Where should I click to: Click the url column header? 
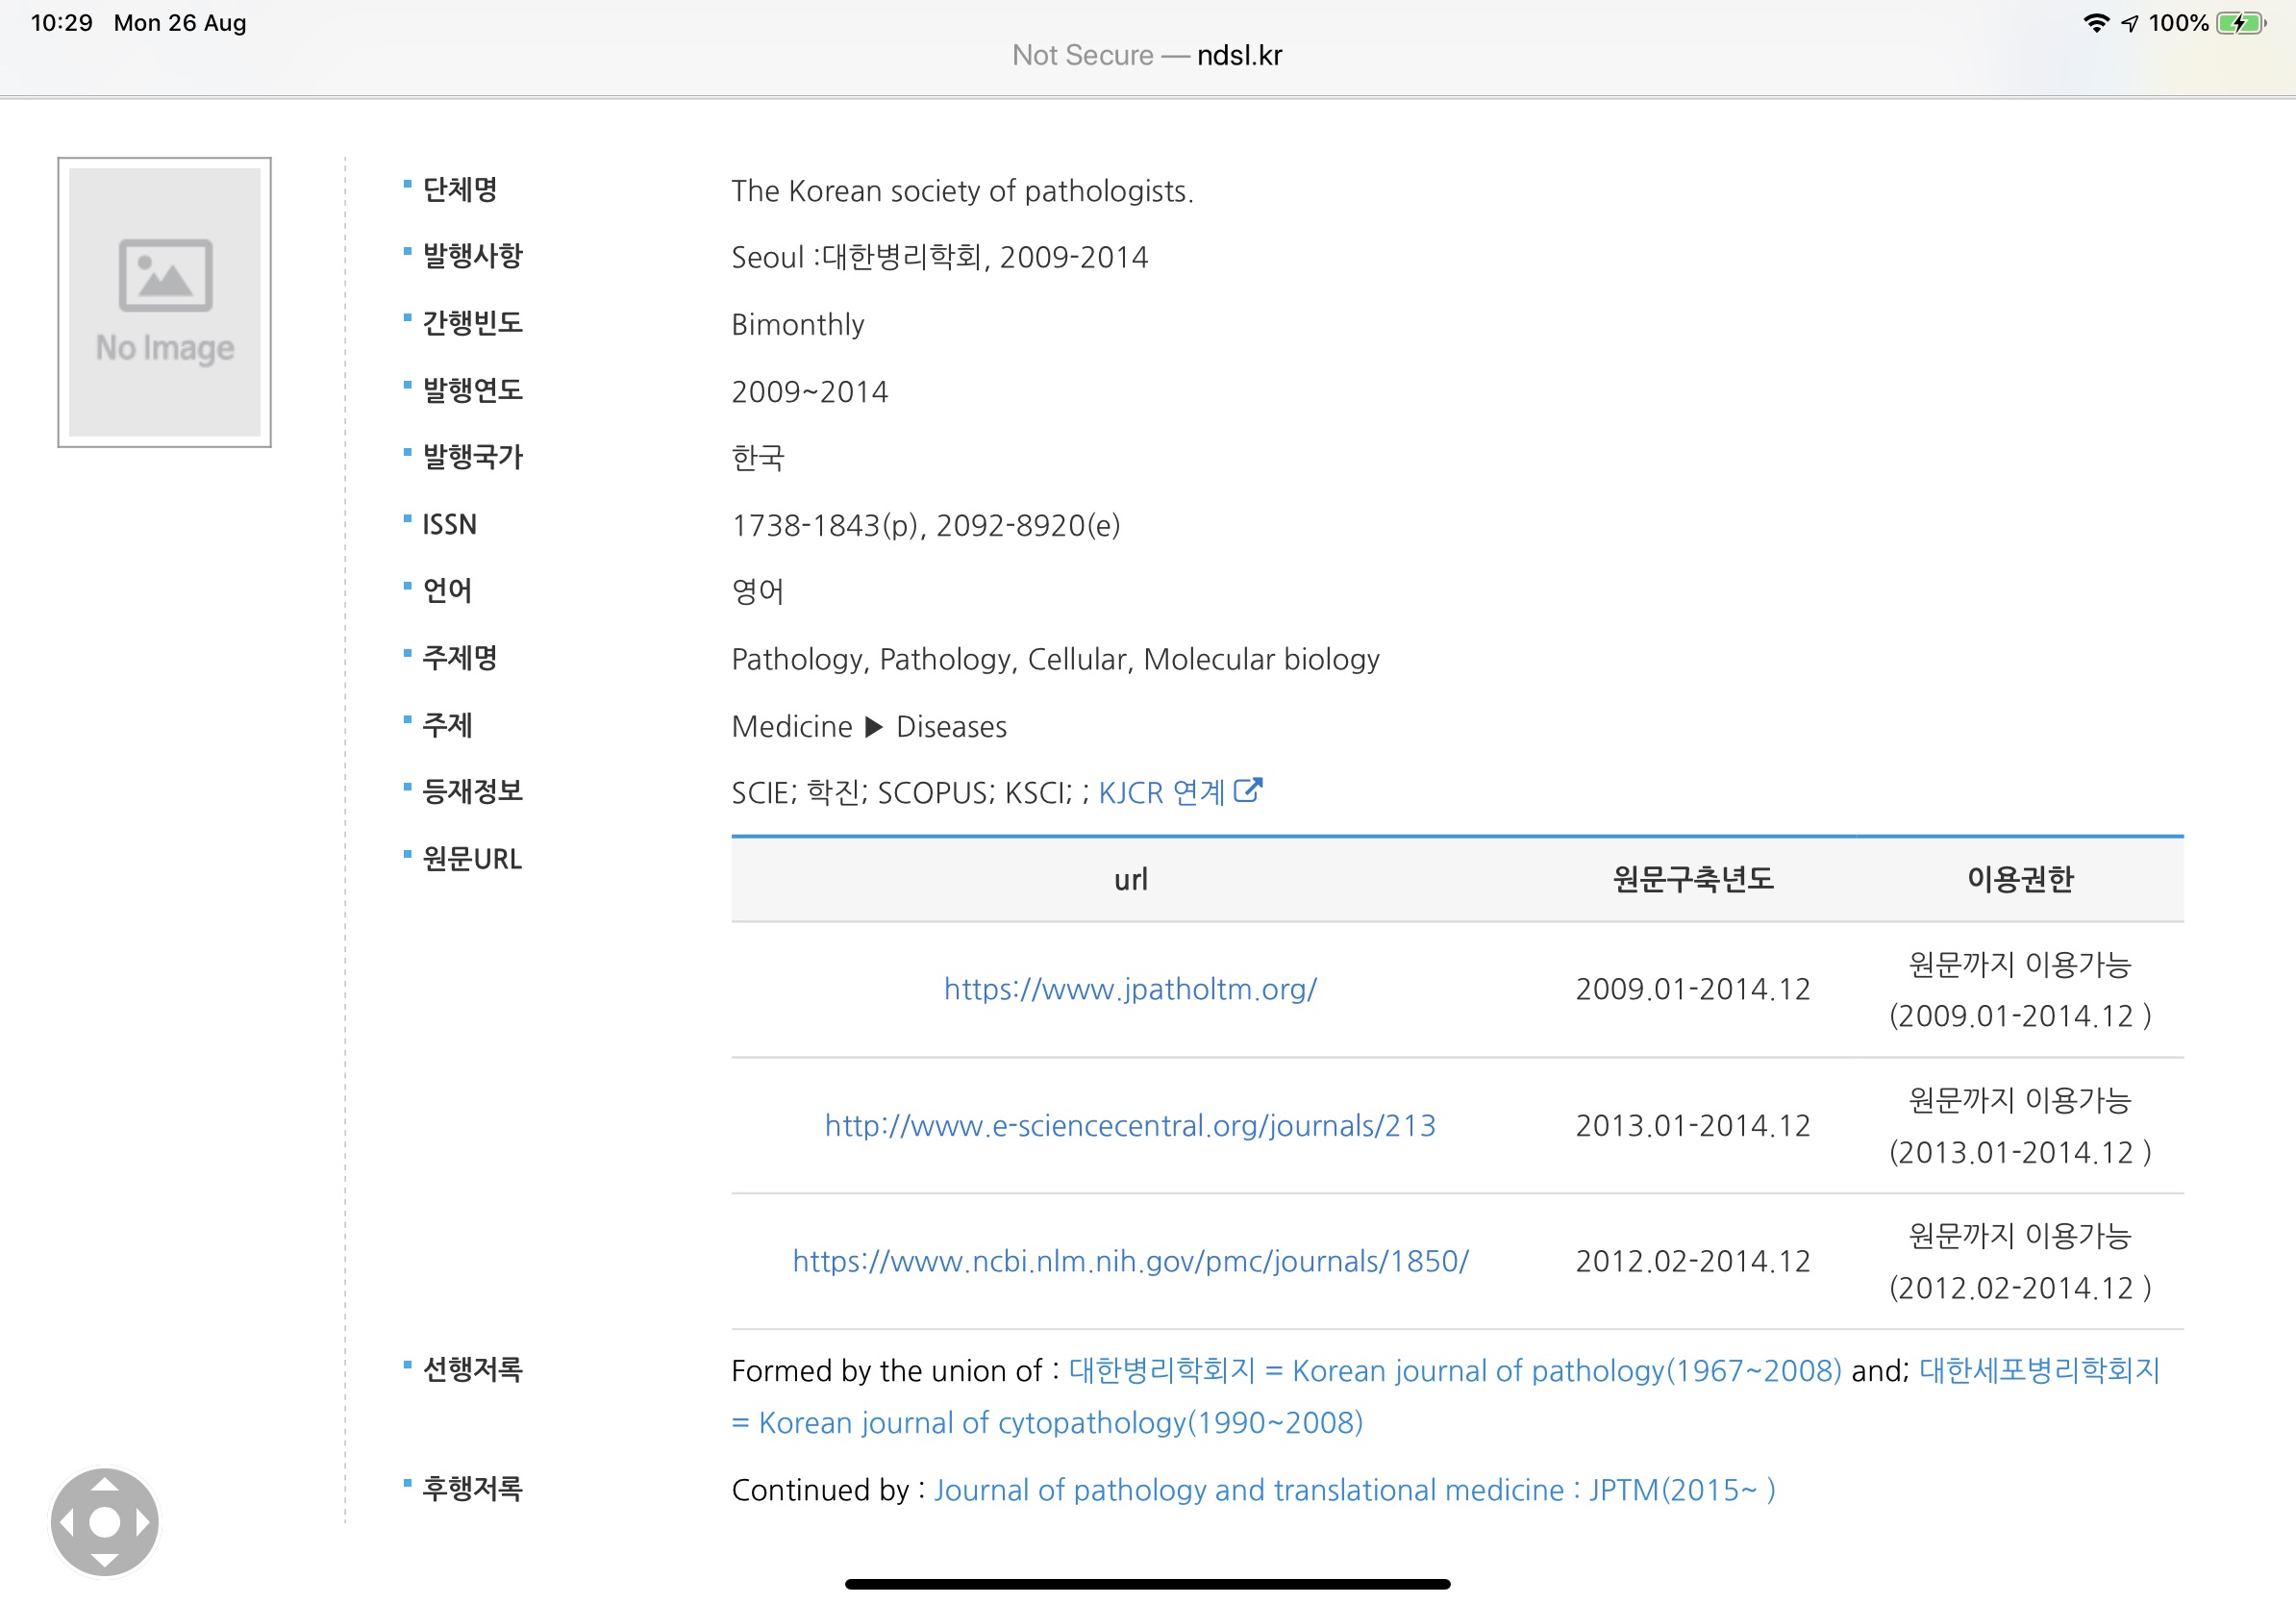(1130, 879)
